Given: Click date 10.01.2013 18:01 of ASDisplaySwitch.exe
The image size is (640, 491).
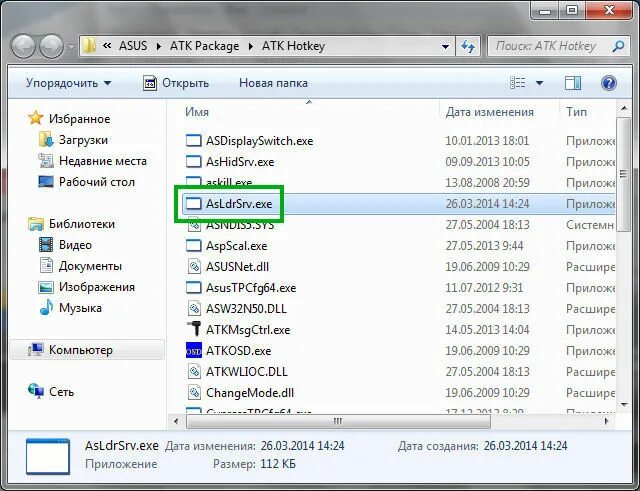Looking at the screenshot, I should pos(487,141).
